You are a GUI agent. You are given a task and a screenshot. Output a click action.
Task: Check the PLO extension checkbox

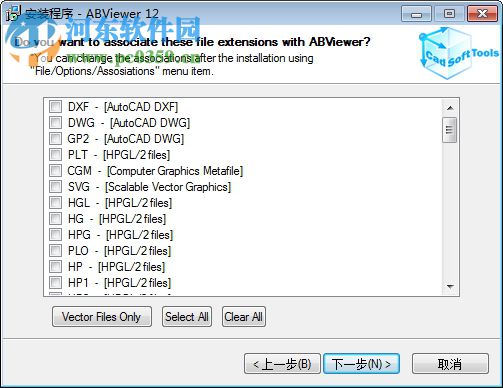pyautogui.click(x=55, y=251)
